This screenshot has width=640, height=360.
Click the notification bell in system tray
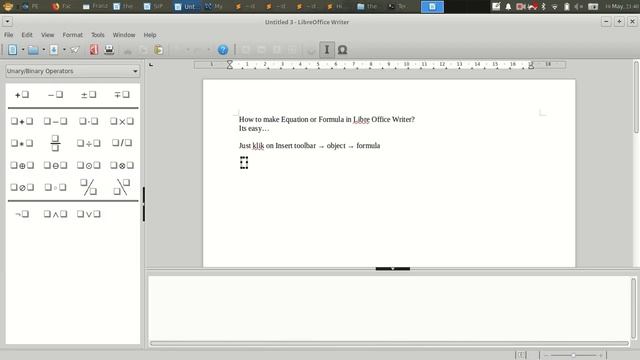point(508,7)
